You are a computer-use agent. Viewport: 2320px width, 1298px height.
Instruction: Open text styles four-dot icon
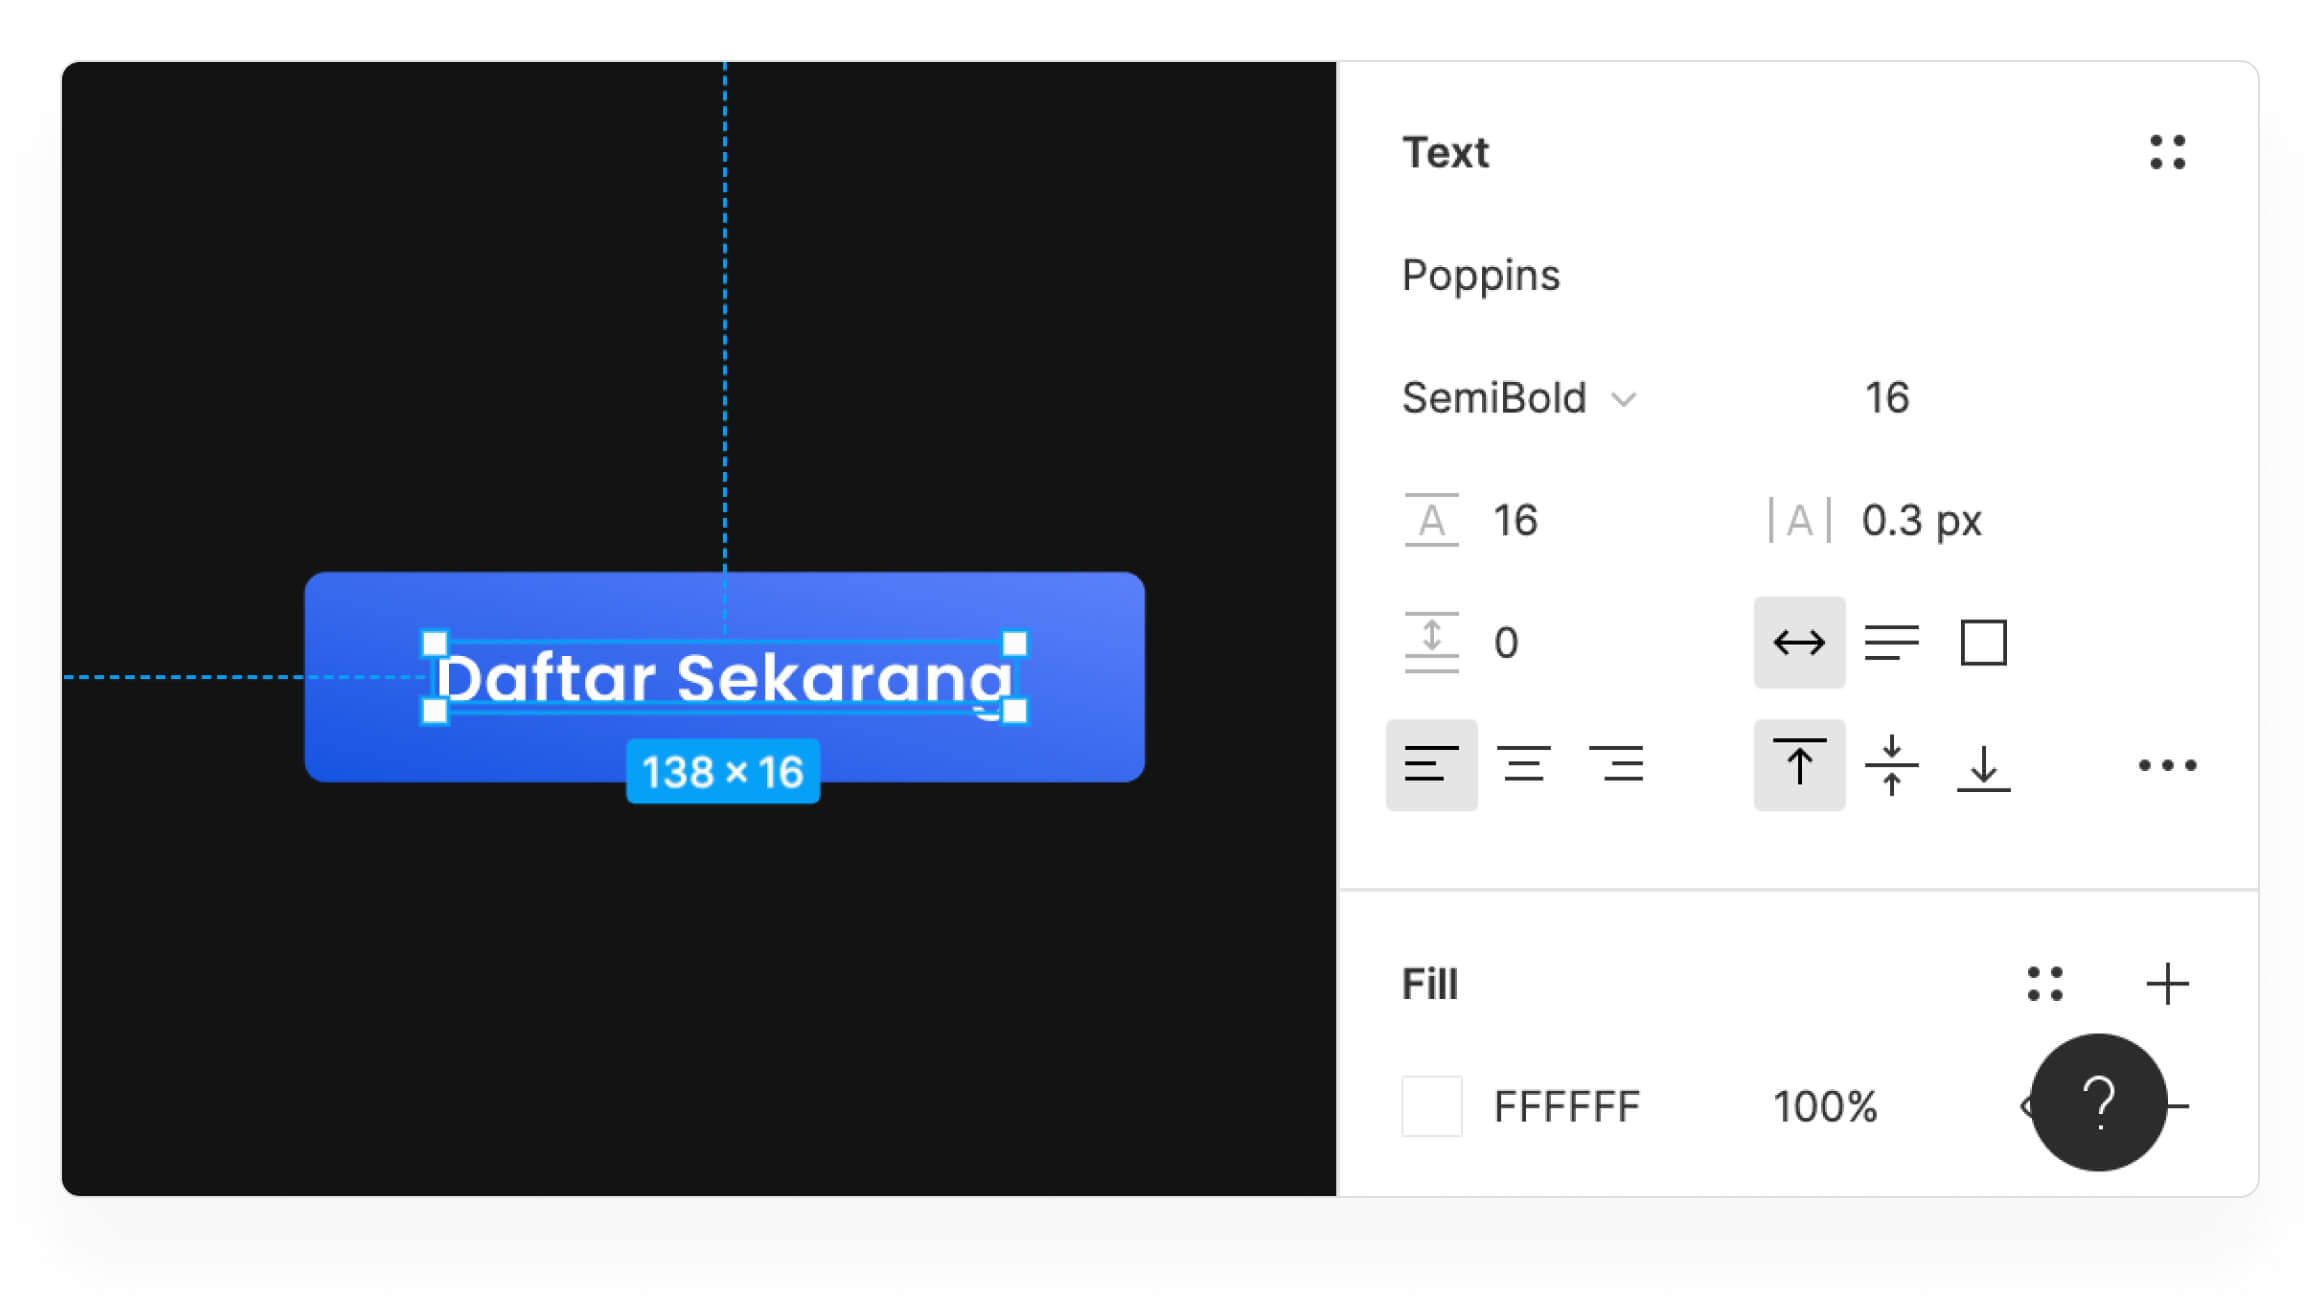click(x=2167, y=152)
